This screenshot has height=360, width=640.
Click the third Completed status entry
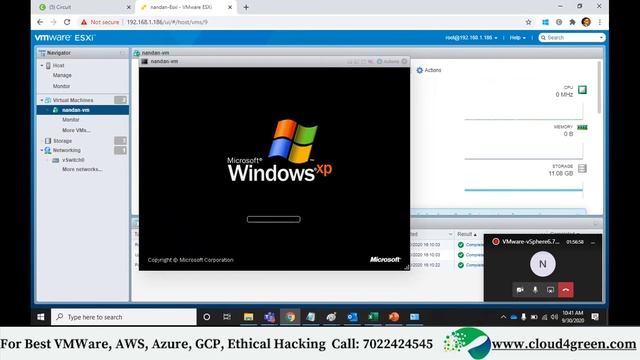pos(470,265)
